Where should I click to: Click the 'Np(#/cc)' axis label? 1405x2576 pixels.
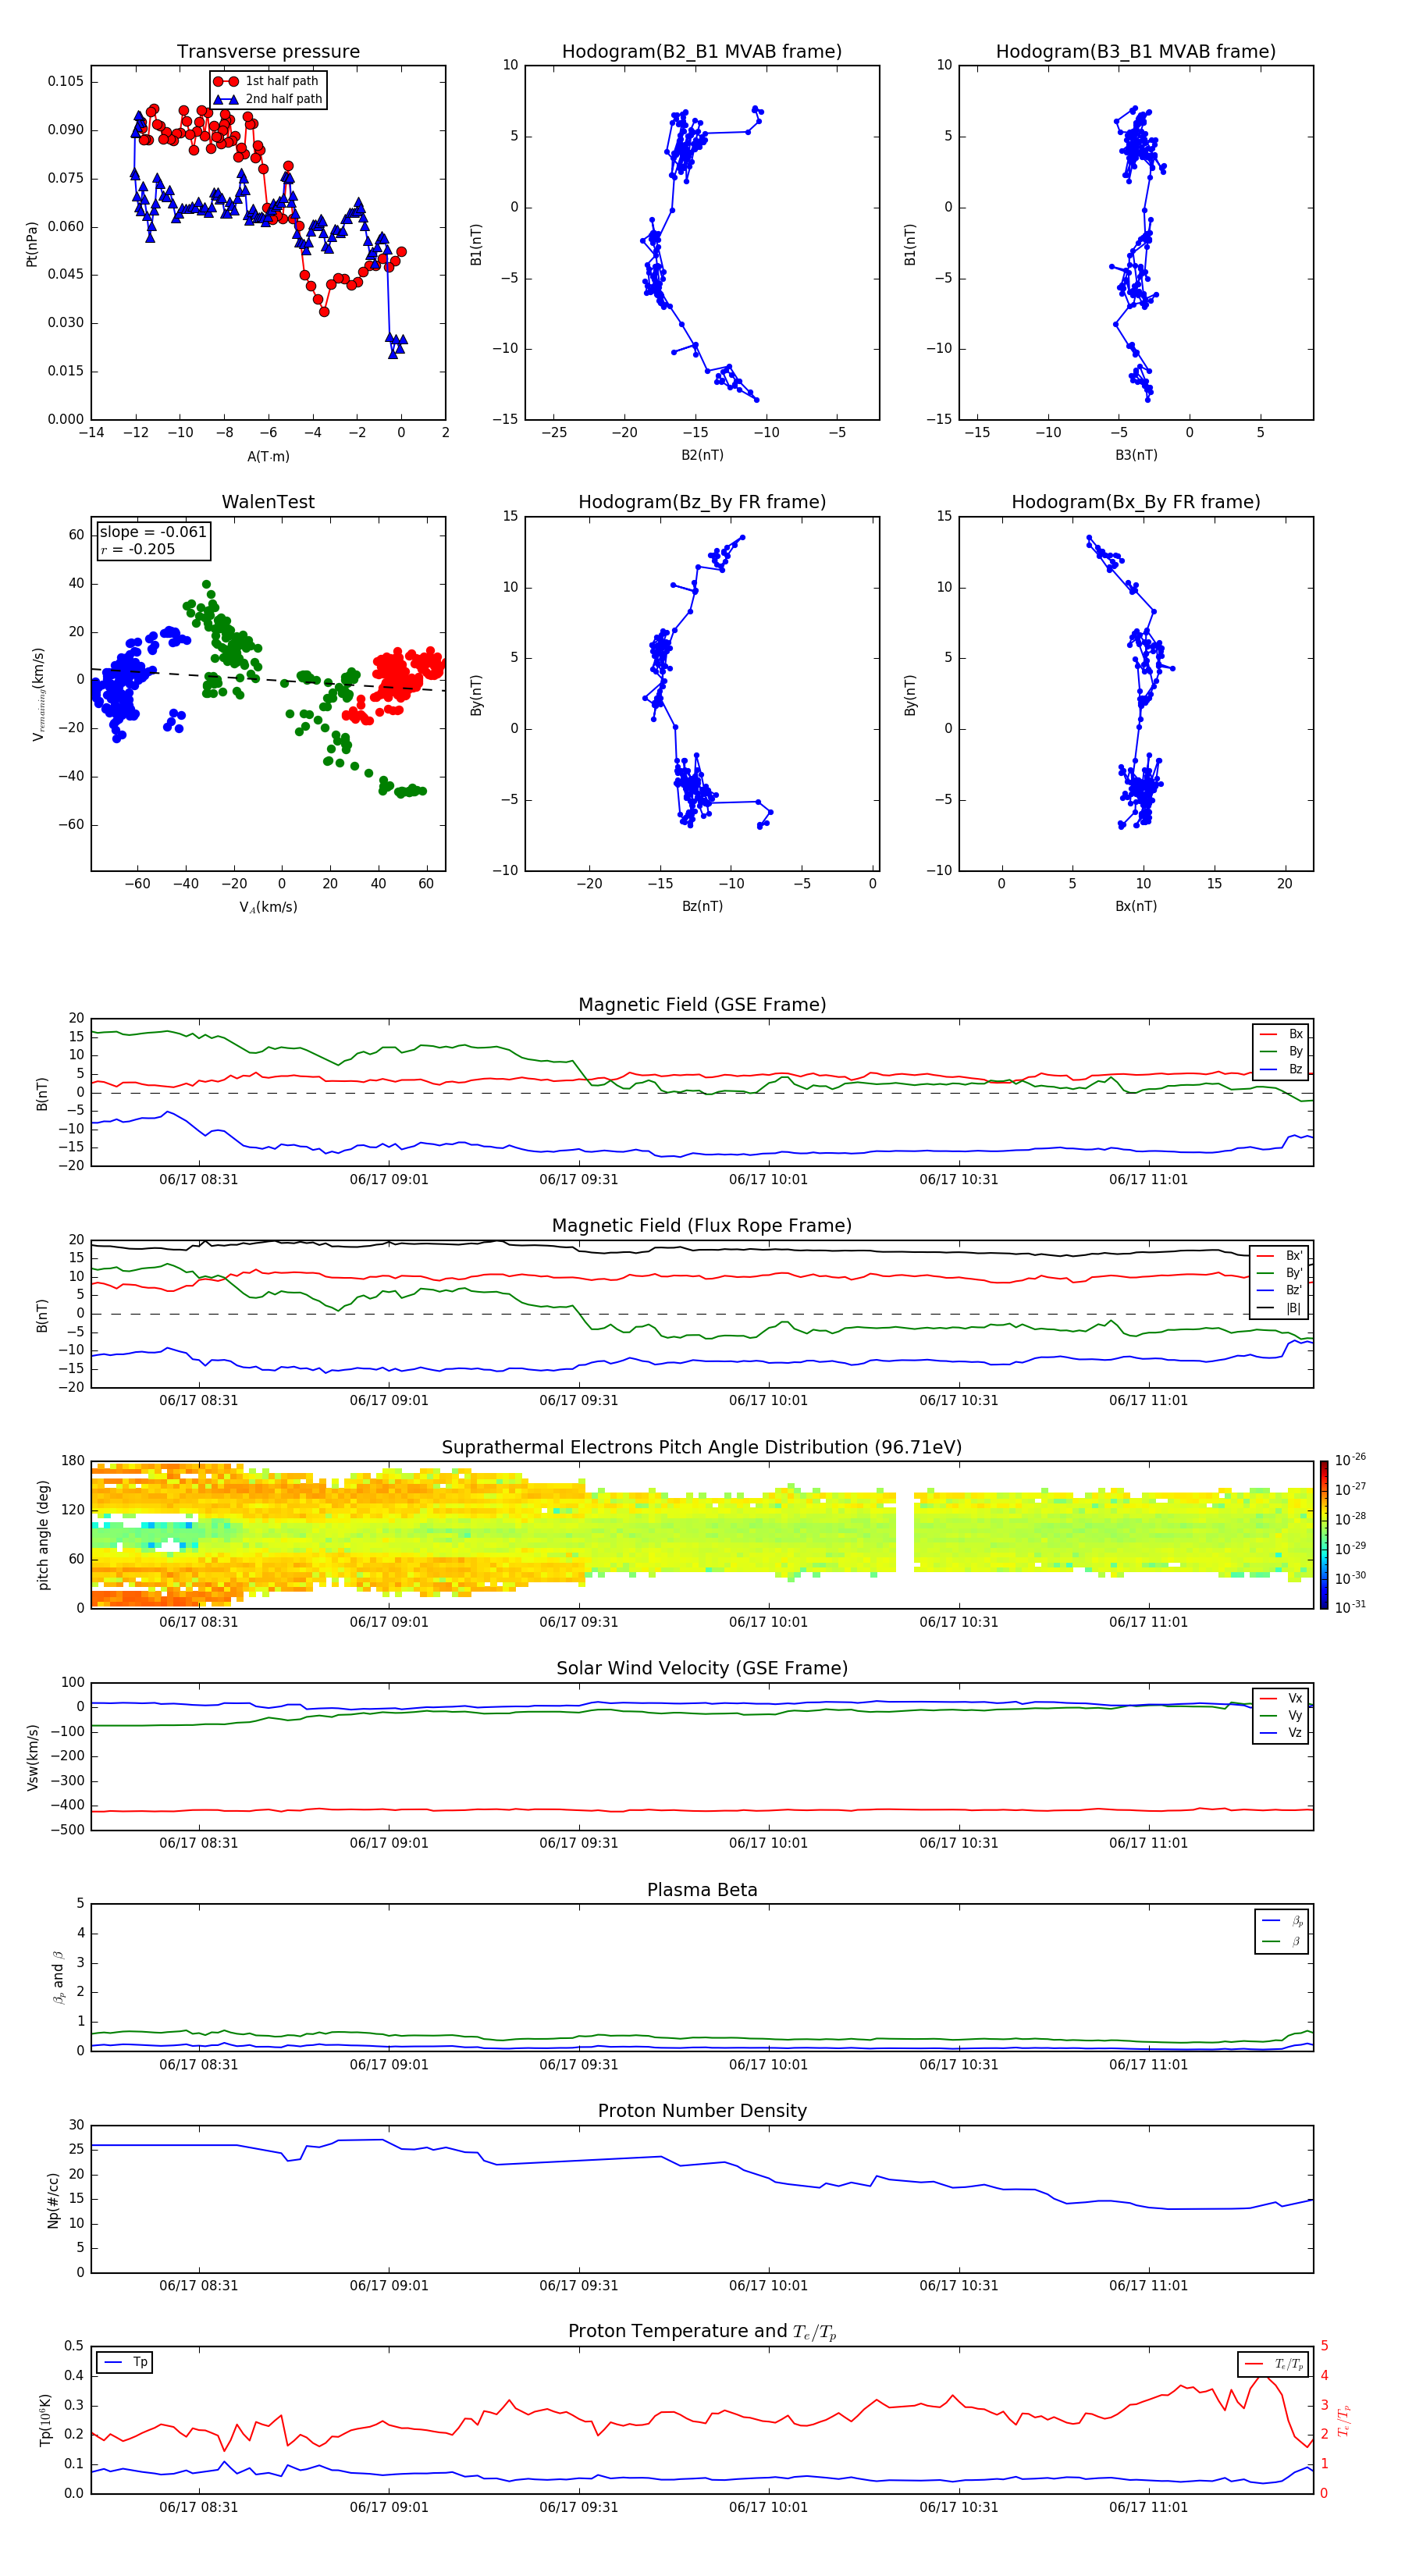point(54,2200)
